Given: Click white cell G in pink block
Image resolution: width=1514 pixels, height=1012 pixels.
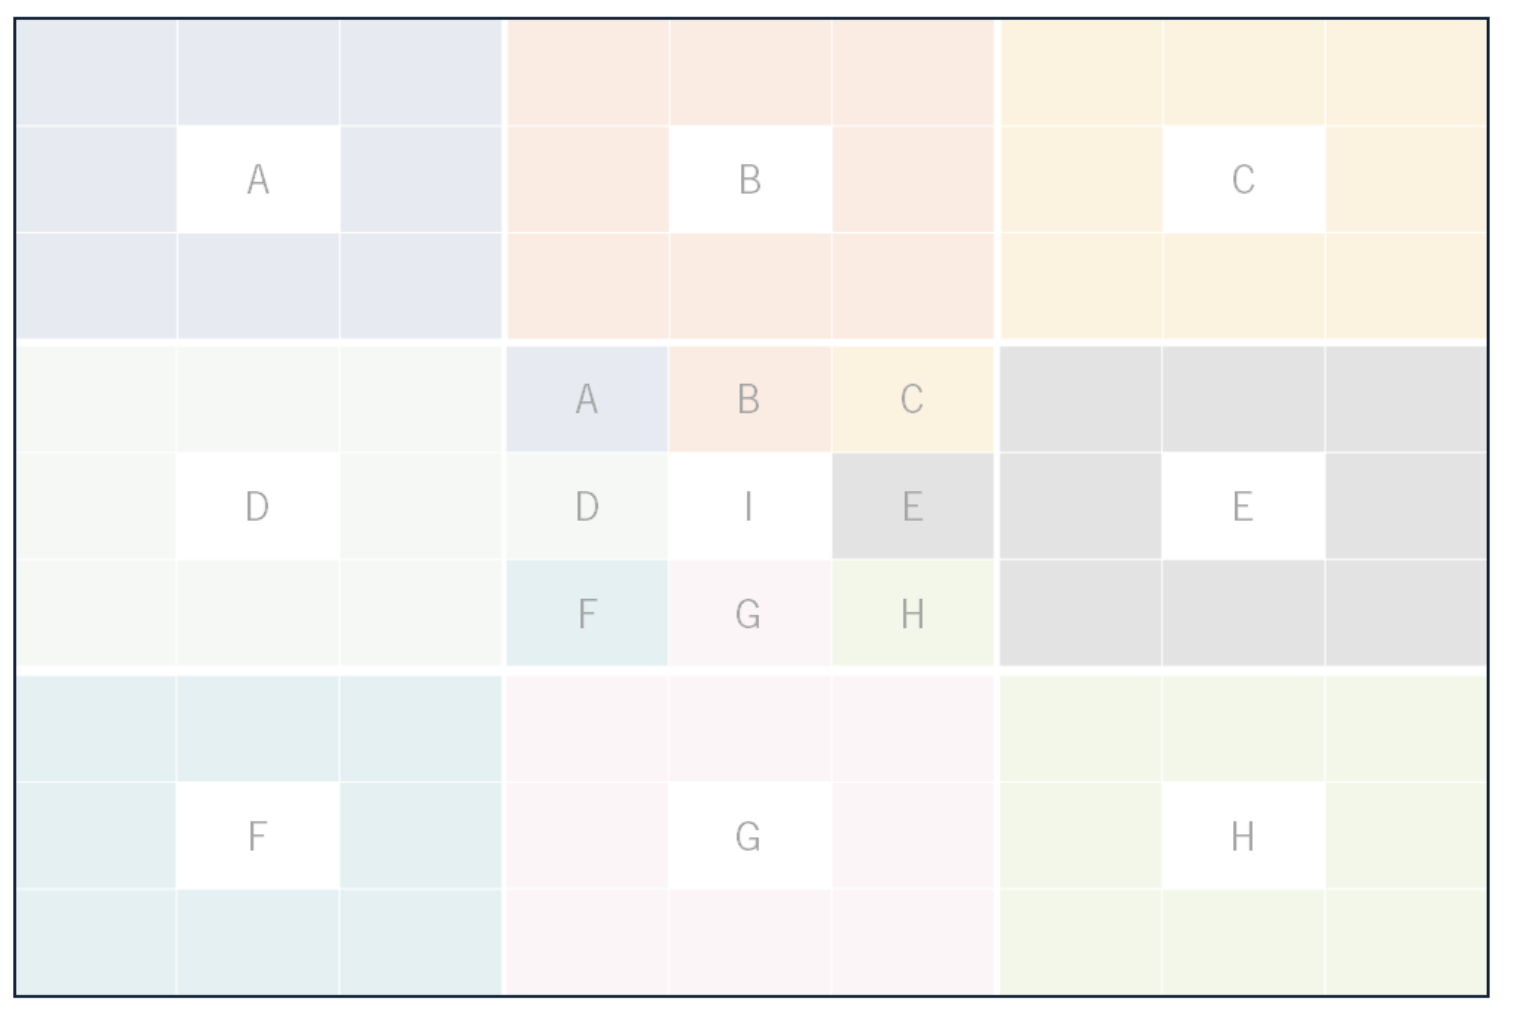Looking at the screenshot, I should [x=750, y=835].
